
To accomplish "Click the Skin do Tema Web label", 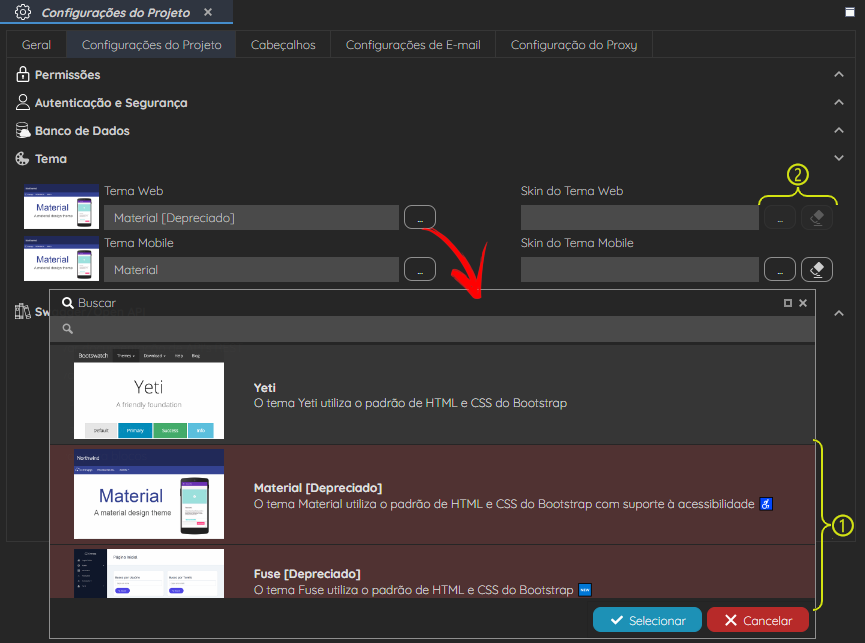I will tap(572, 191).
